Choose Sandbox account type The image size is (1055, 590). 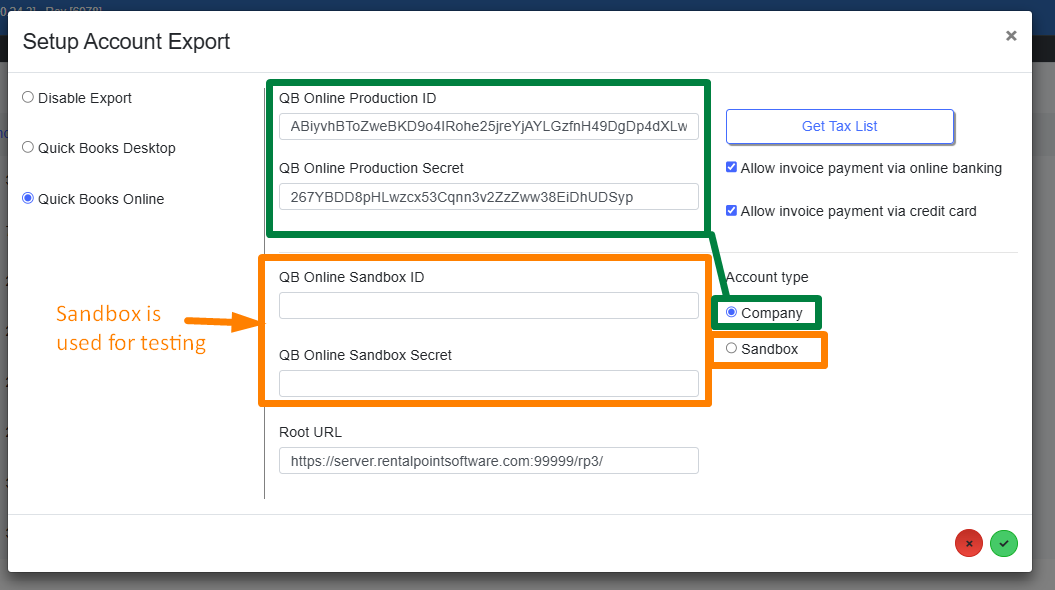tap(731, 348)
